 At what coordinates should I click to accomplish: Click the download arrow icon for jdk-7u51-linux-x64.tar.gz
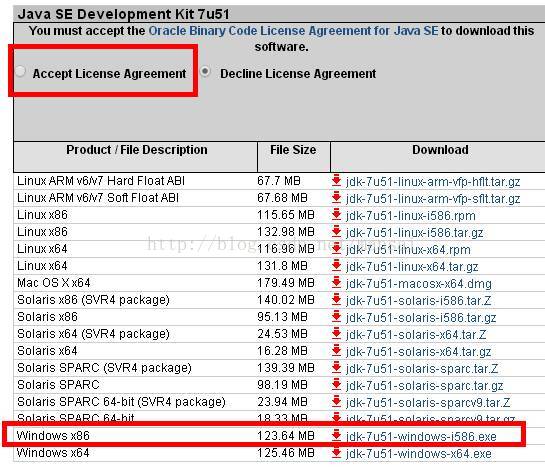click(336, 266)
